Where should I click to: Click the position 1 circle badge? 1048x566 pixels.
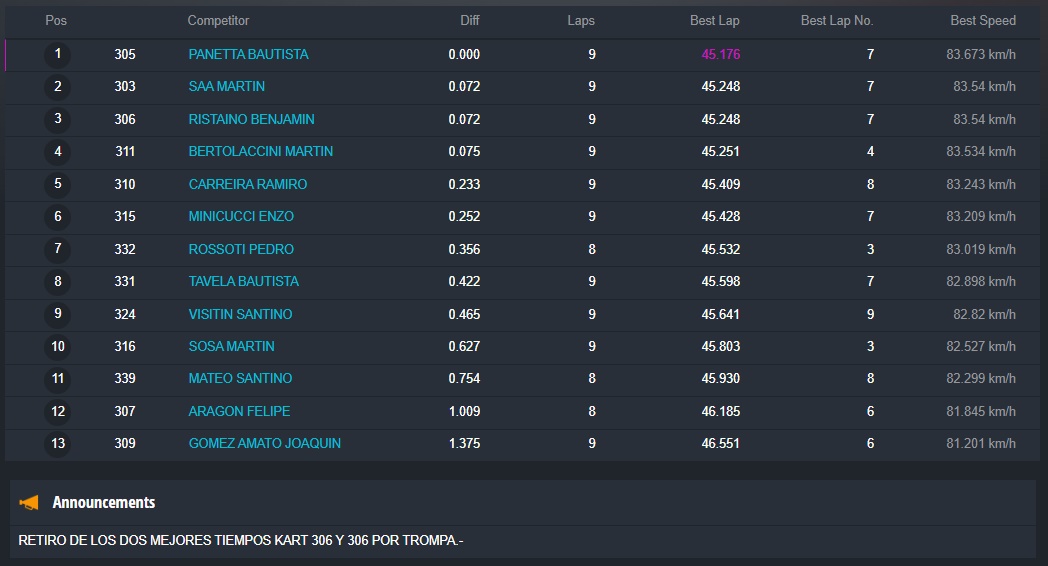(57, 55)
